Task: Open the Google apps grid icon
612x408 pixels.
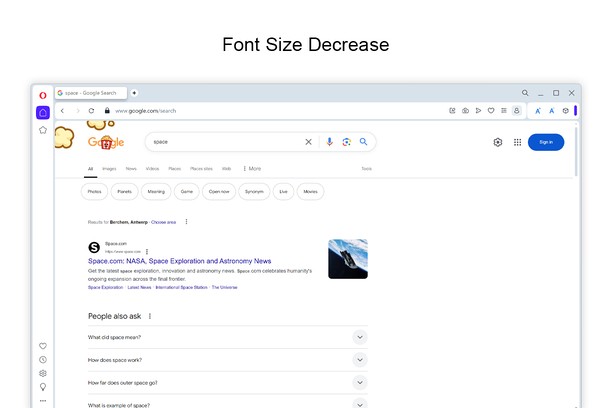Action: (x=518, y=142)
